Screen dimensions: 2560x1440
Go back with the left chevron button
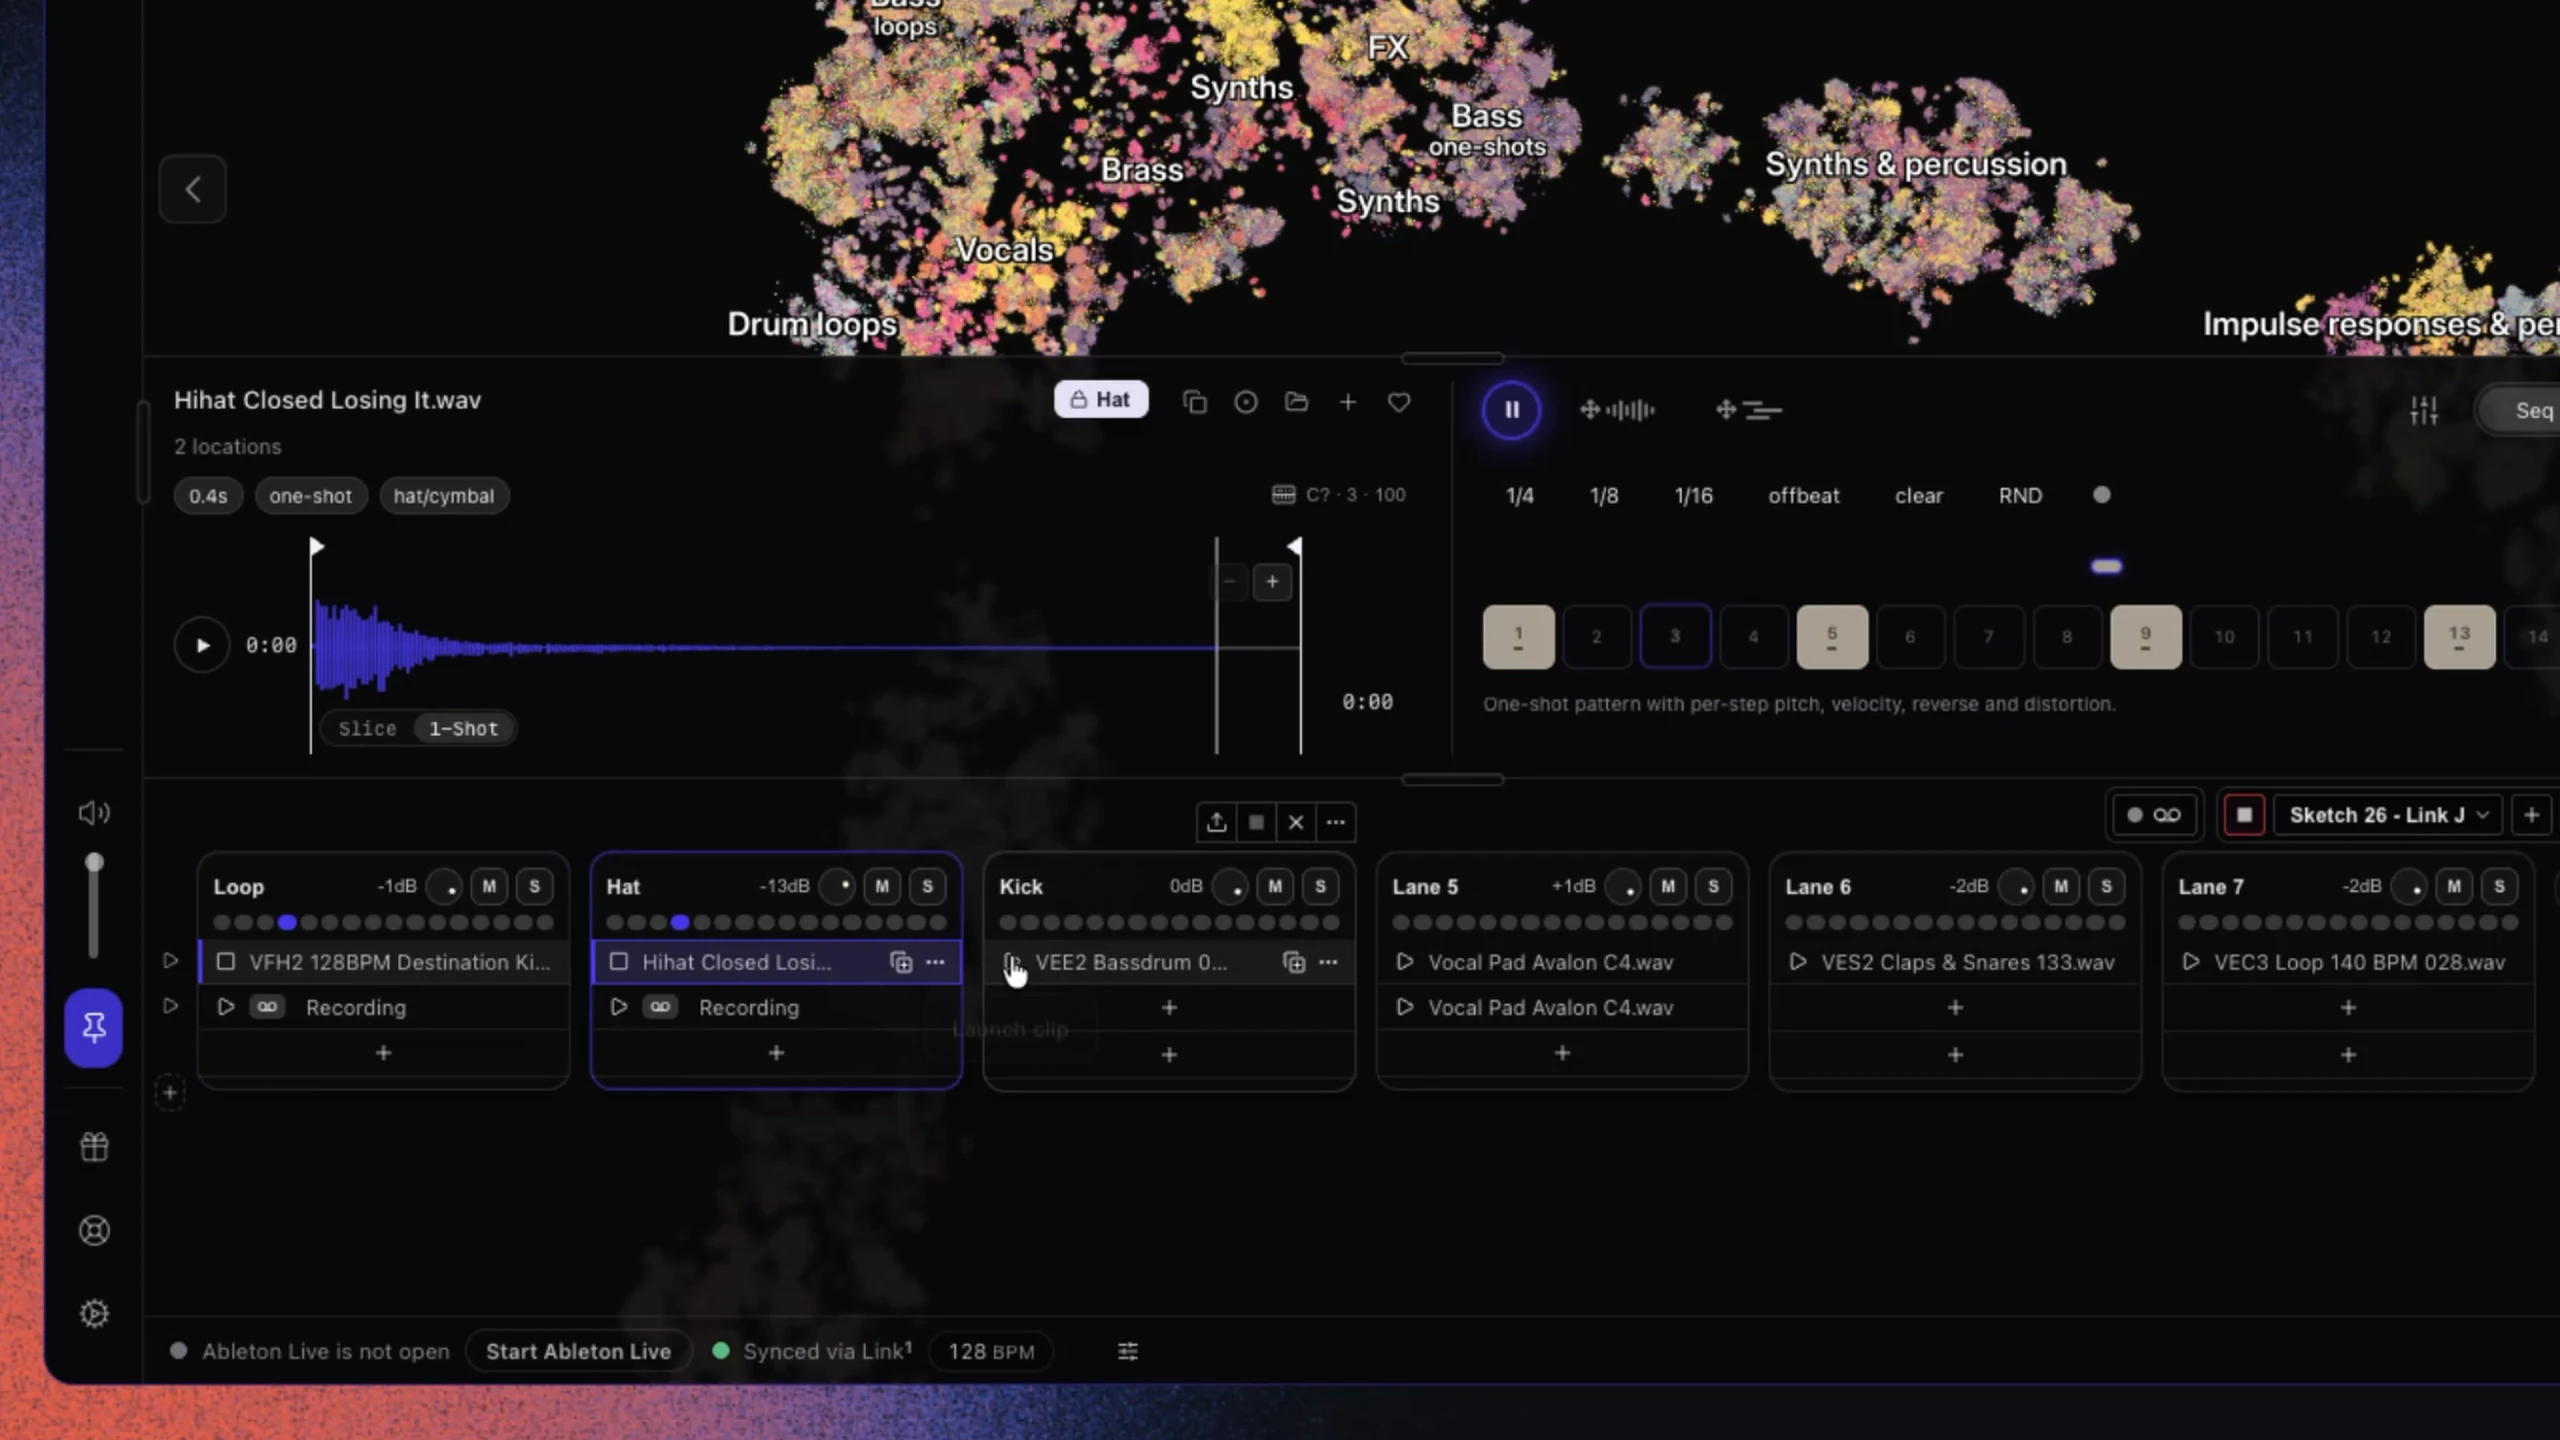[192, 189]
